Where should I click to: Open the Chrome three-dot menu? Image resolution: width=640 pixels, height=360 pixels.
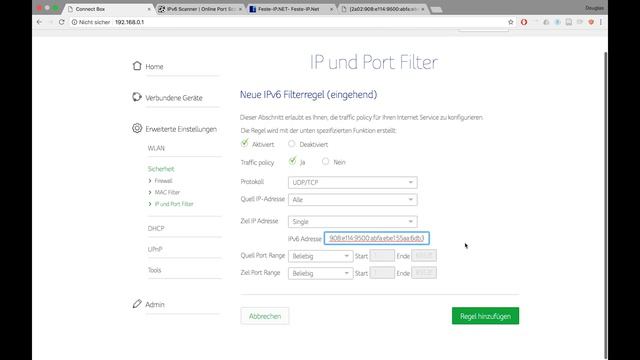tap(601, 22)
